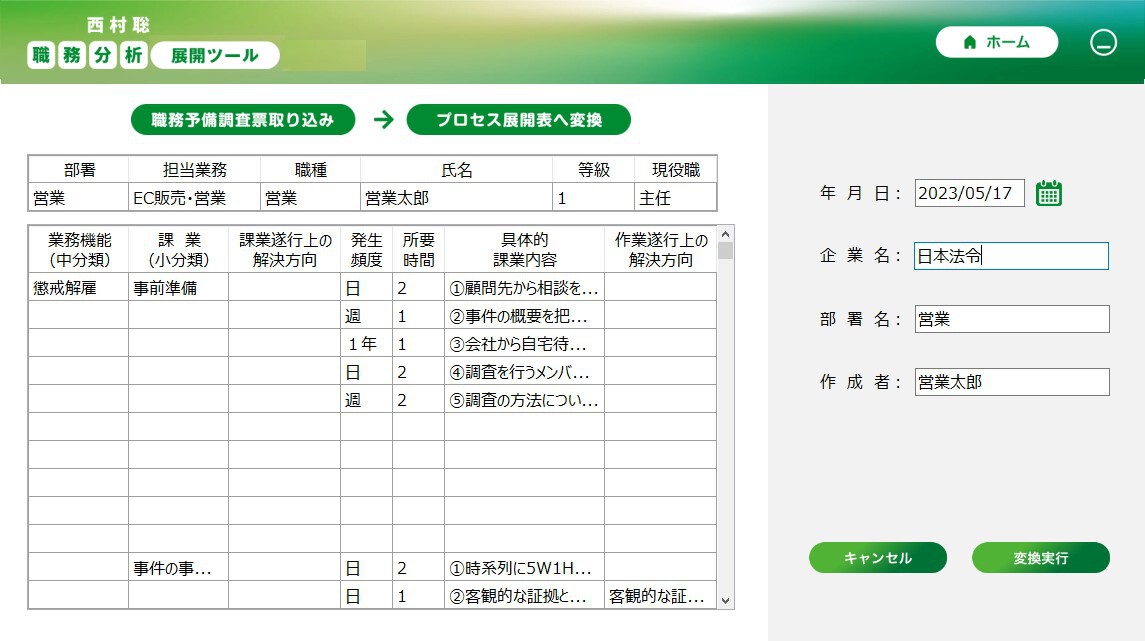This screenshot has height=641, width=1145.
Task: Click the 具体的課業内容 column header
Action: 524,250
